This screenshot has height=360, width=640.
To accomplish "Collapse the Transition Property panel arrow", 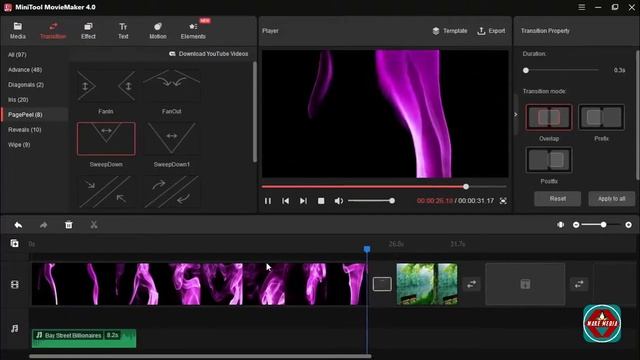I will coord(516,114).
